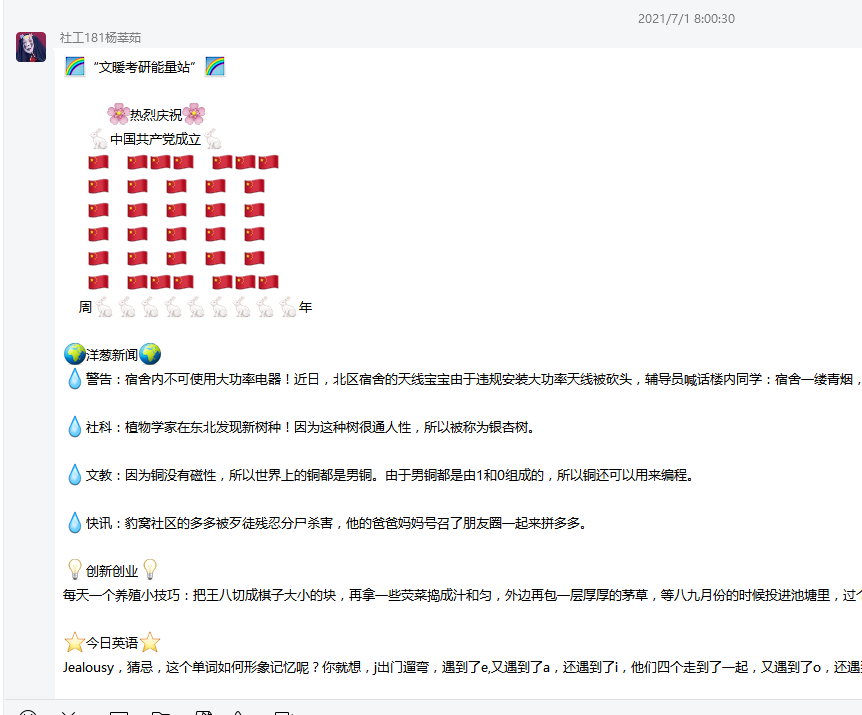Click the water droplet before 警告

coord(74,379)
